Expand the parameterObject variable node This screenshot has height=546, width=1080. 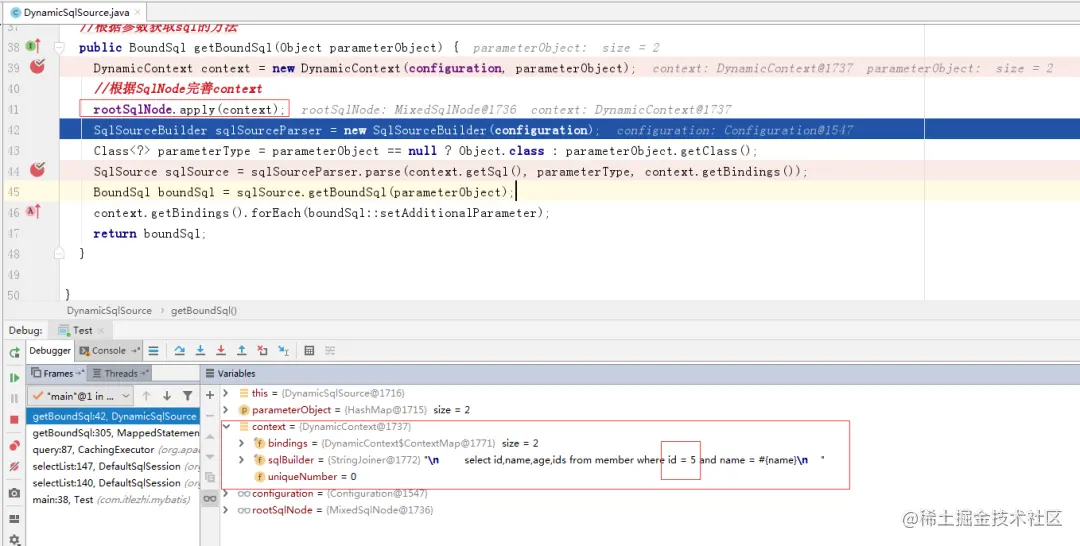(x=225, y=410)
